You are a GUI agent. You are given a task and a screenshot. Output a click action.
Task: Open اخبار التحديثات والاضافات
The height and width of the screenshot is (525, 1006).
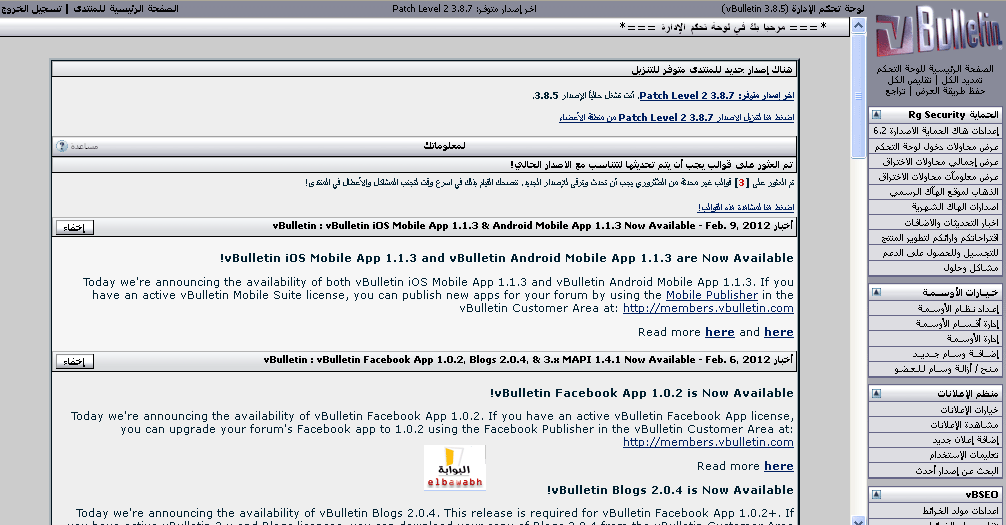tap(935, 223)
